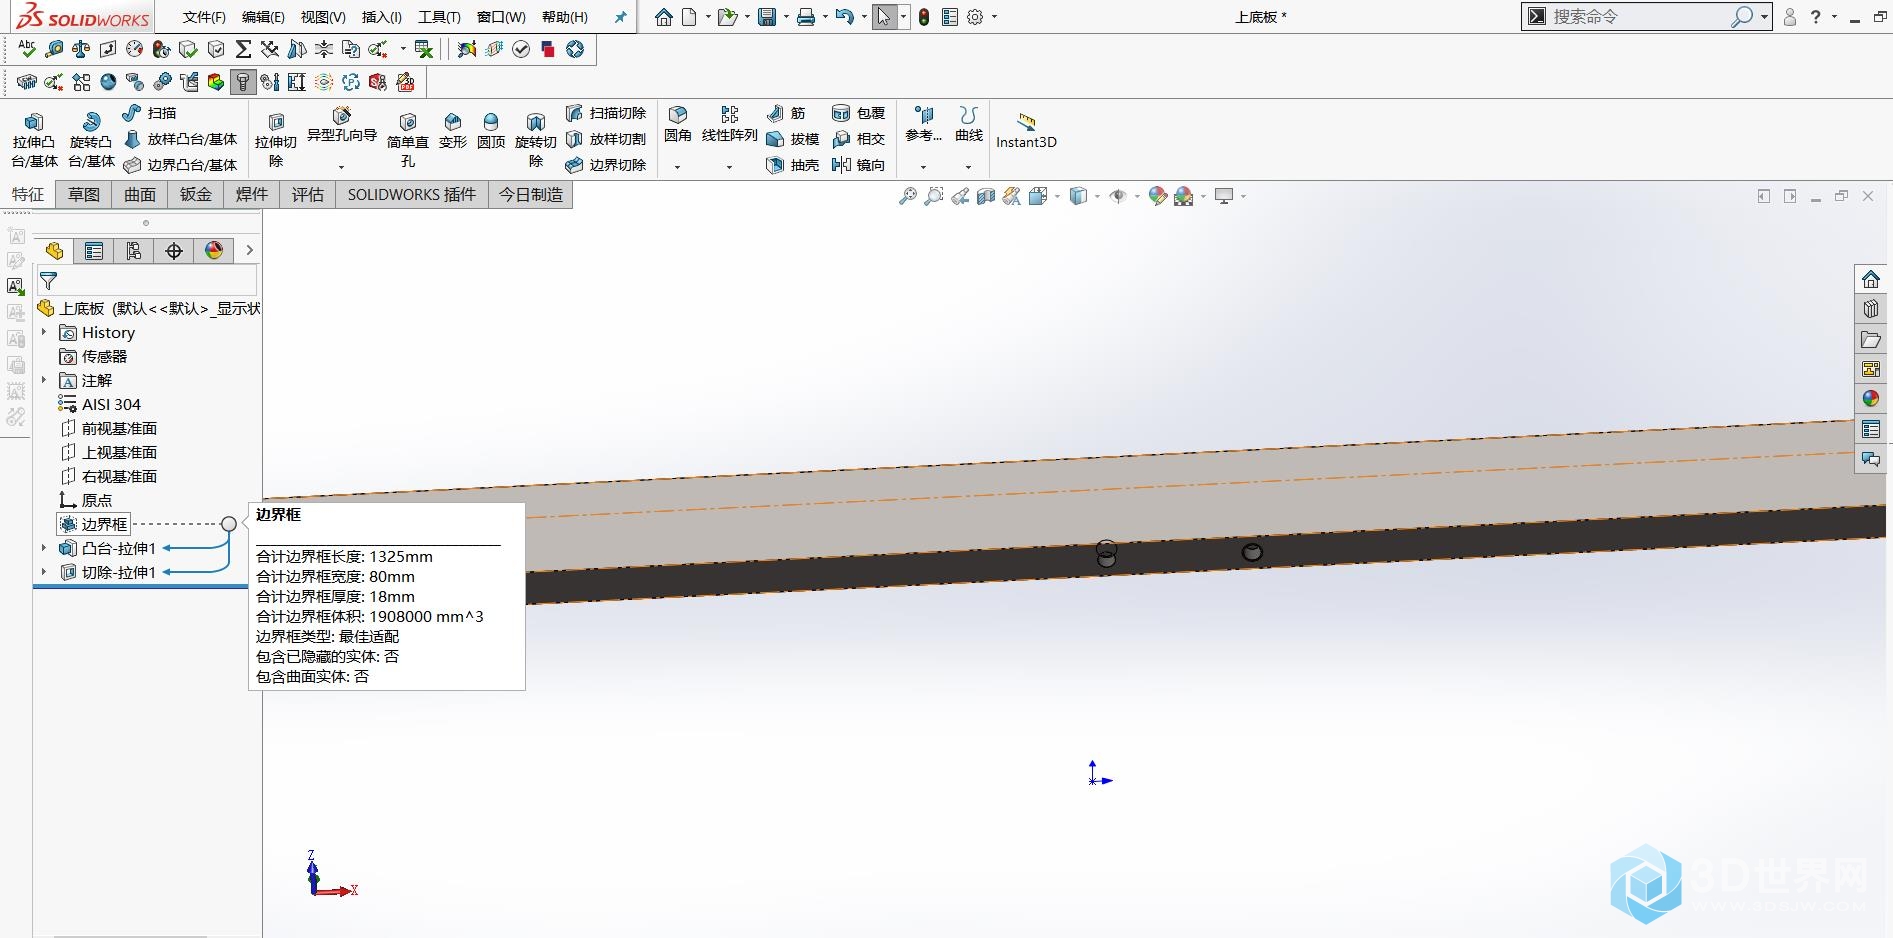Select the Linear Pattern (线性阵列) tool
The height and width of the screenshot is (938, 1893).
click(729, 125)
